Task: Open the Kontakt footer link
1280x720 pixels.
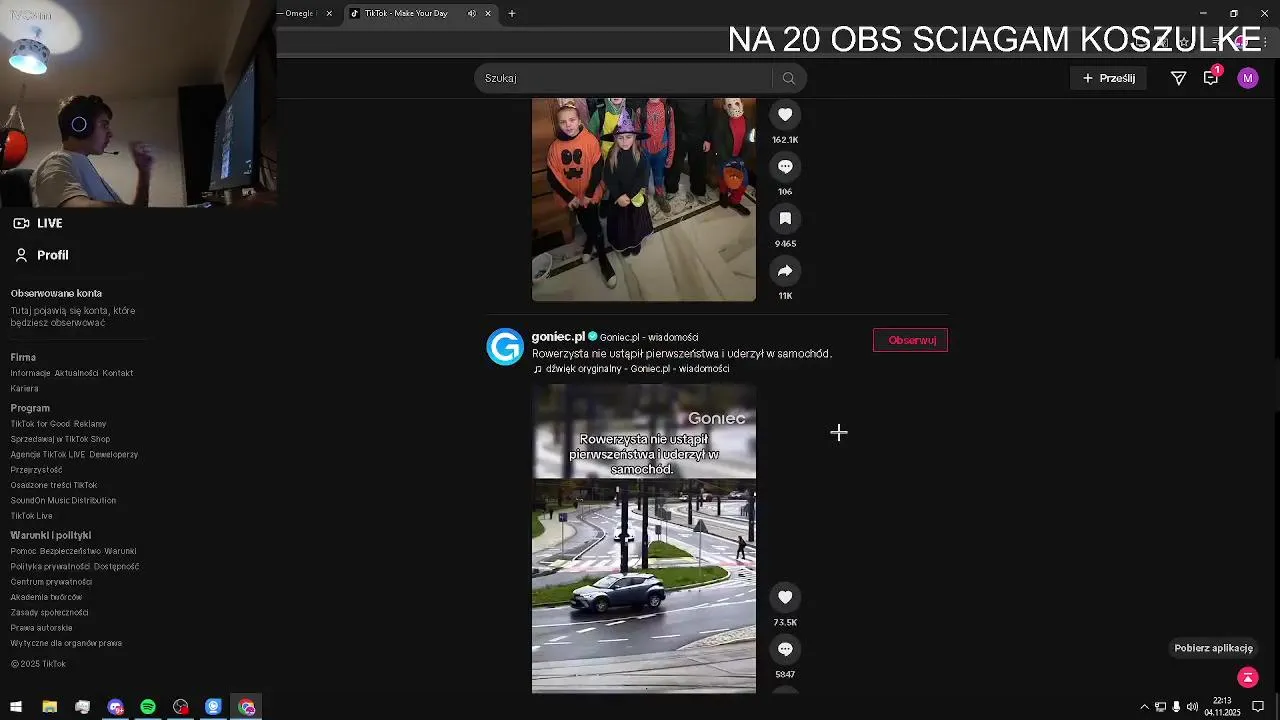Action: coord(118,373)
